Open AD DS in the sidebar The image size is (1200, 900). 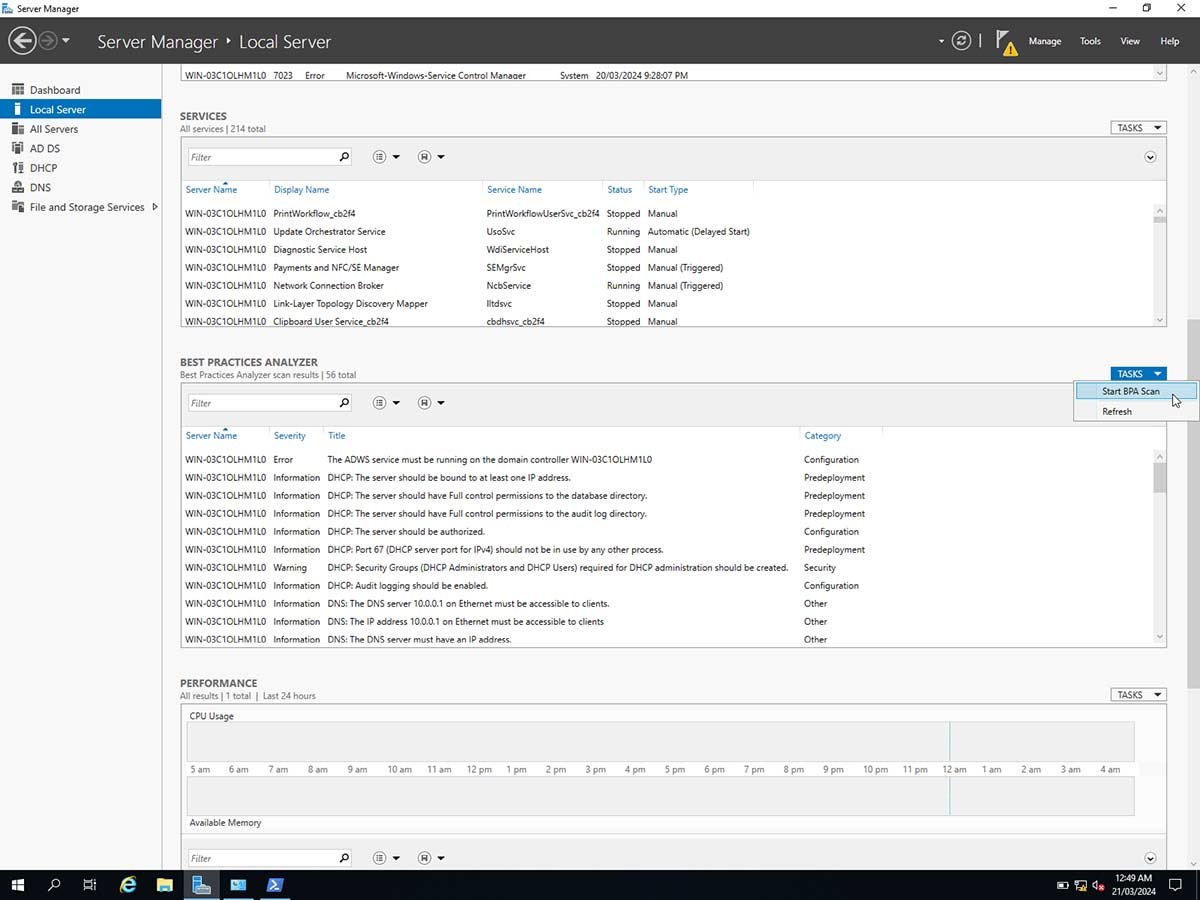[45, 148]
